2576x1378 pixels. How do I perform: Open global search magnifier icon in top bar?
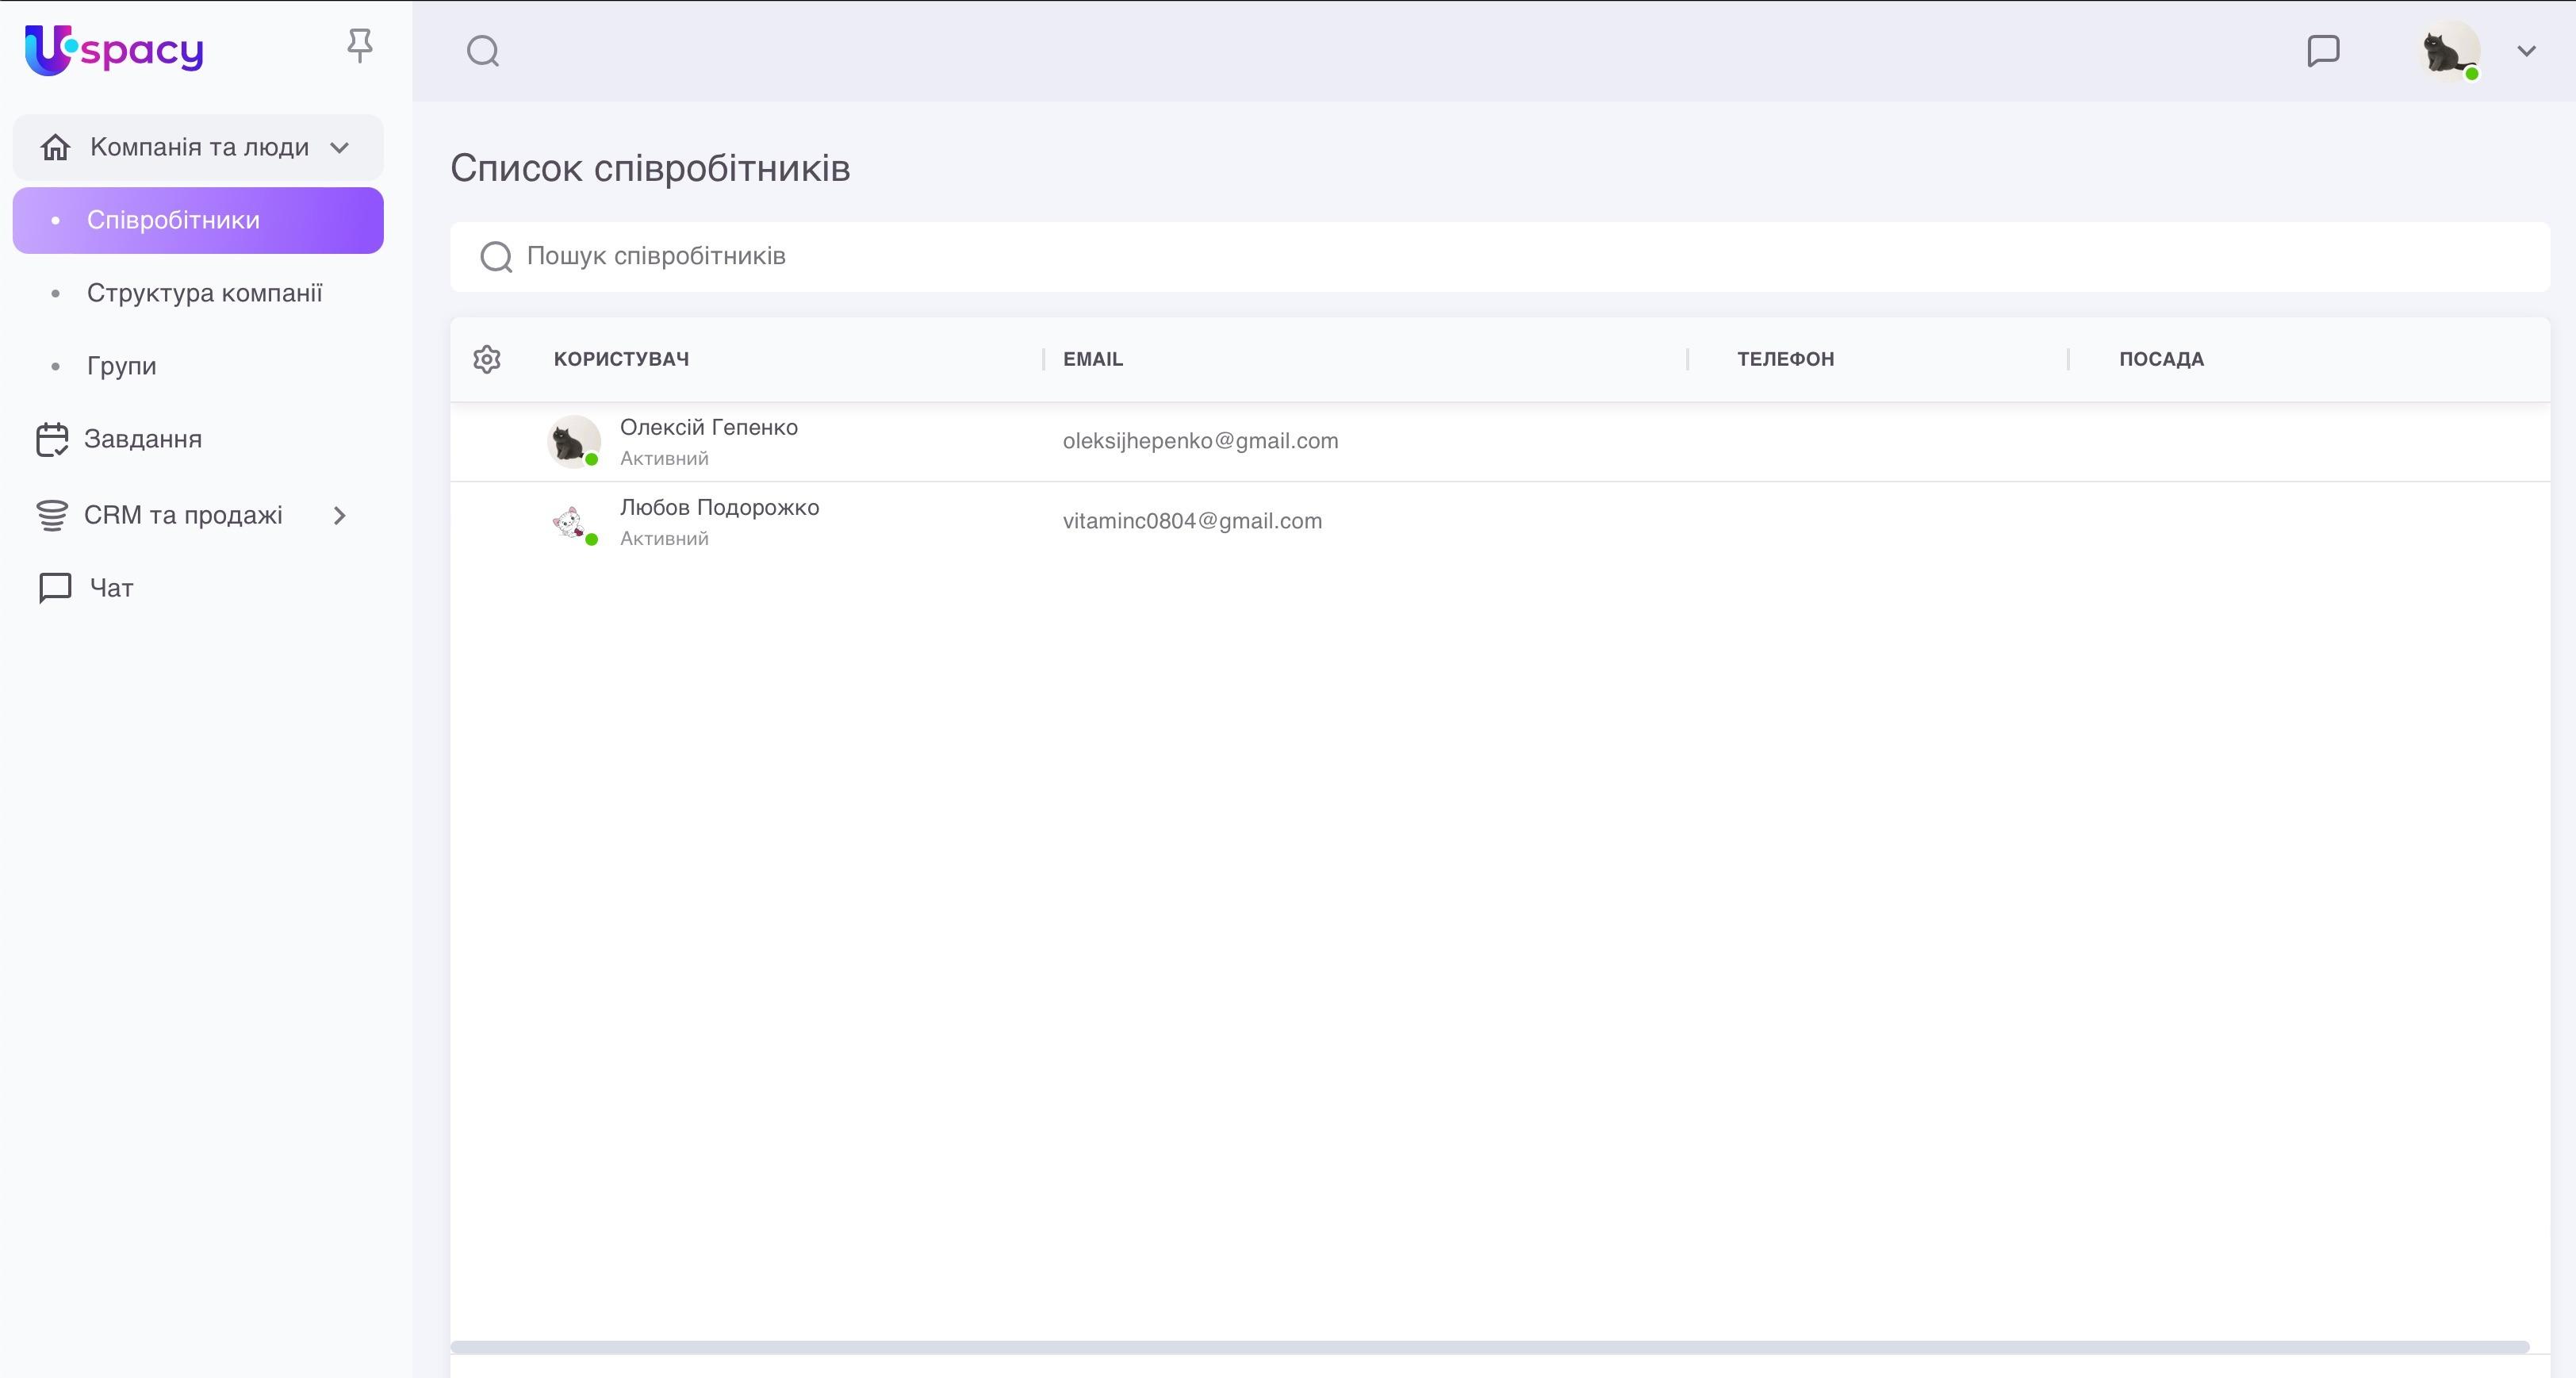(x=483, y=51)
